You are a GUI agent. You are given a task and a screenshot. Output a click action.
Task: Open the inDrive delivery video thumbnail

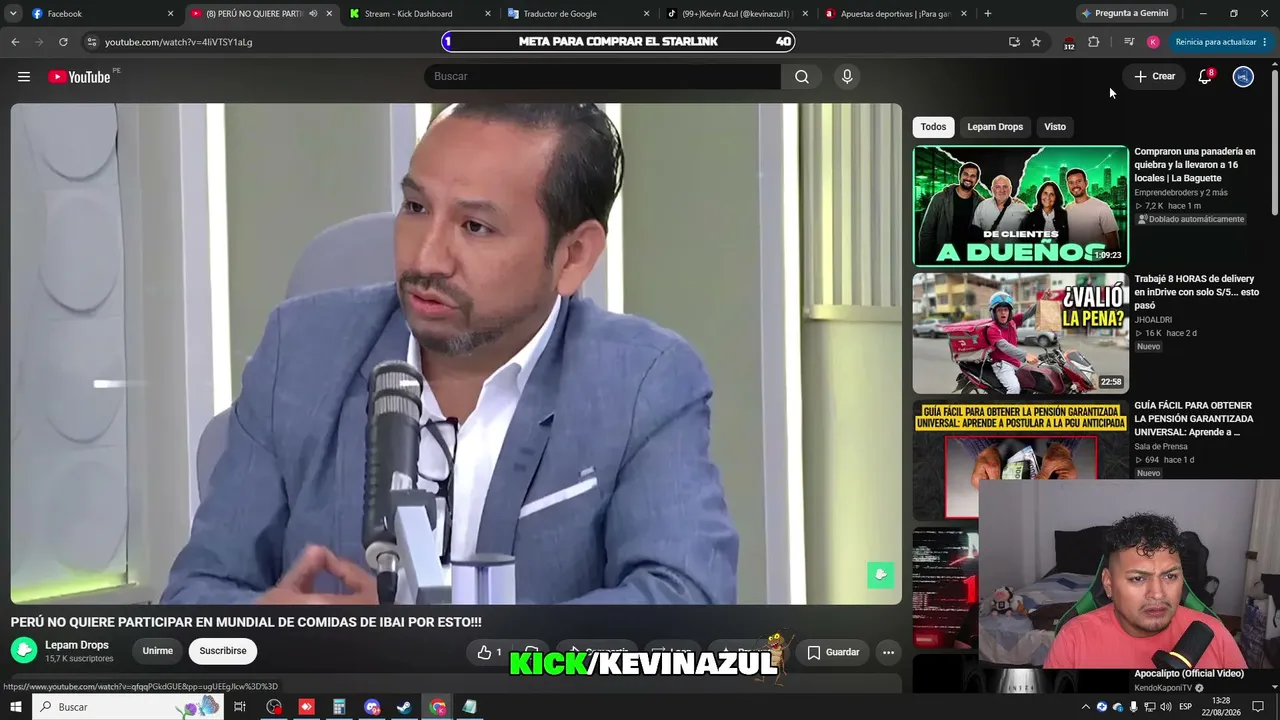(x=1020, y=334)
